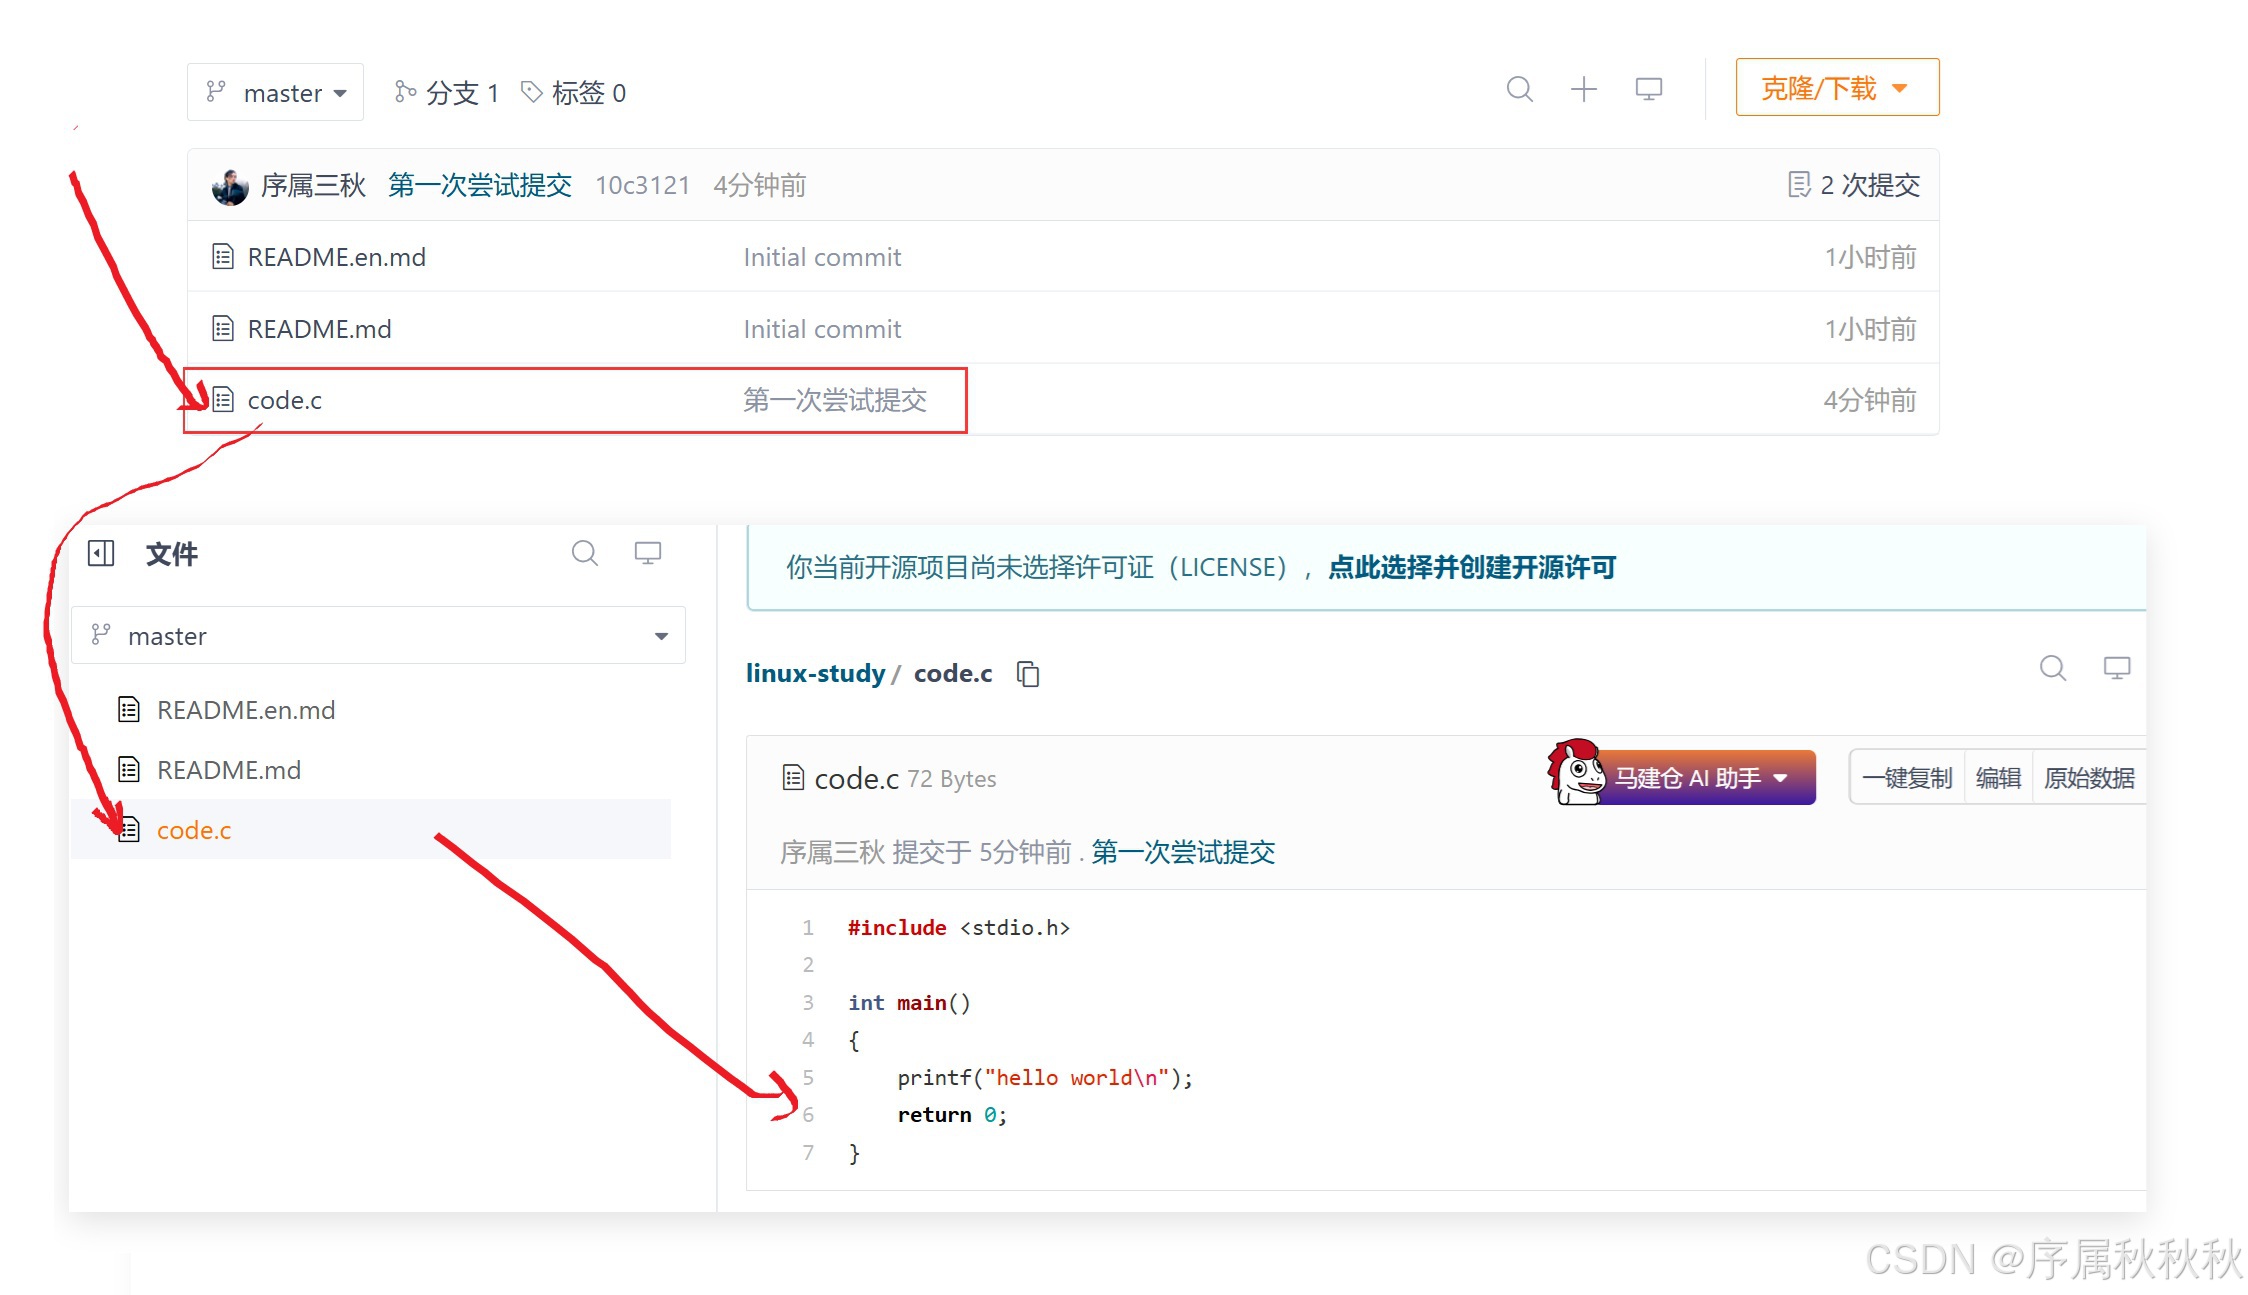Open the master branch dropdown at top
This screenshot has width=2248, height=1295.
(x=275, y=92)
